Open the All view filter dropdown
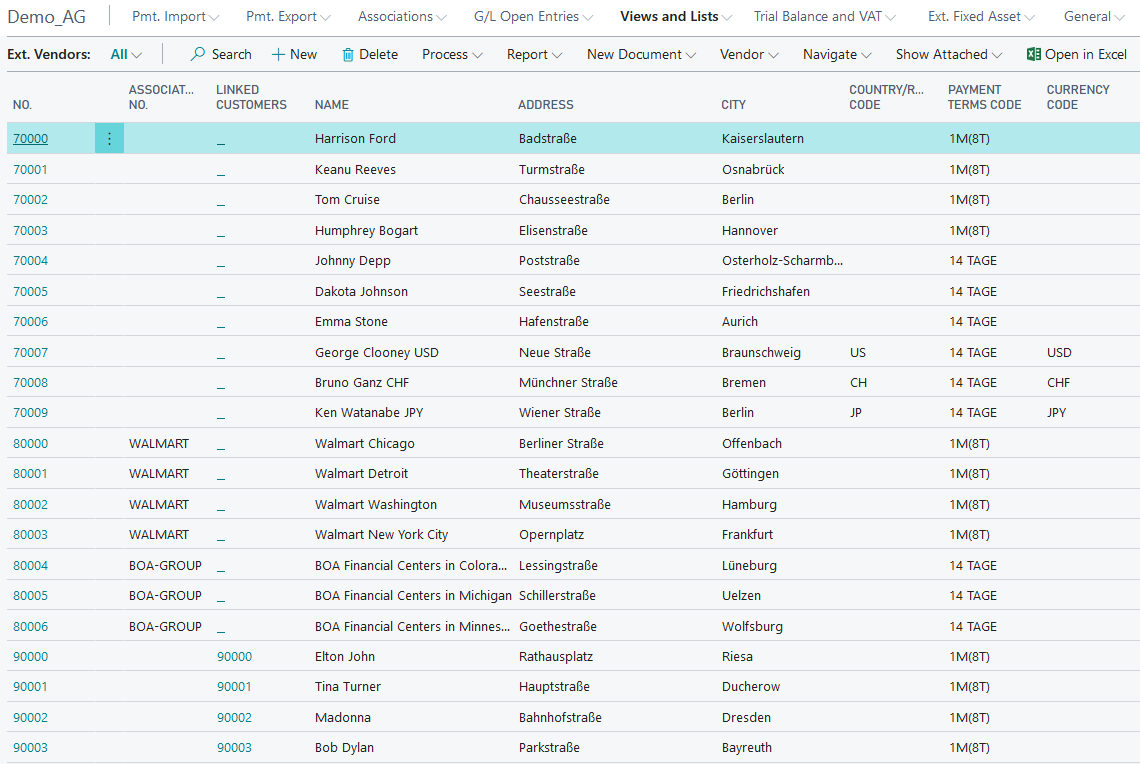The image size is (1140, 764). pos(126,55)
